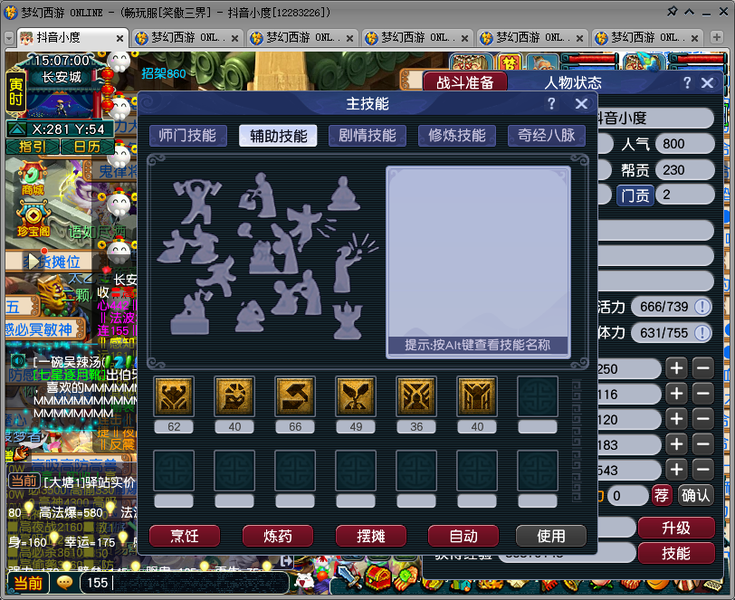This screenshot has width=735, height=600.
Task: Click the 确认 button
Action: (x=696, y=495)
